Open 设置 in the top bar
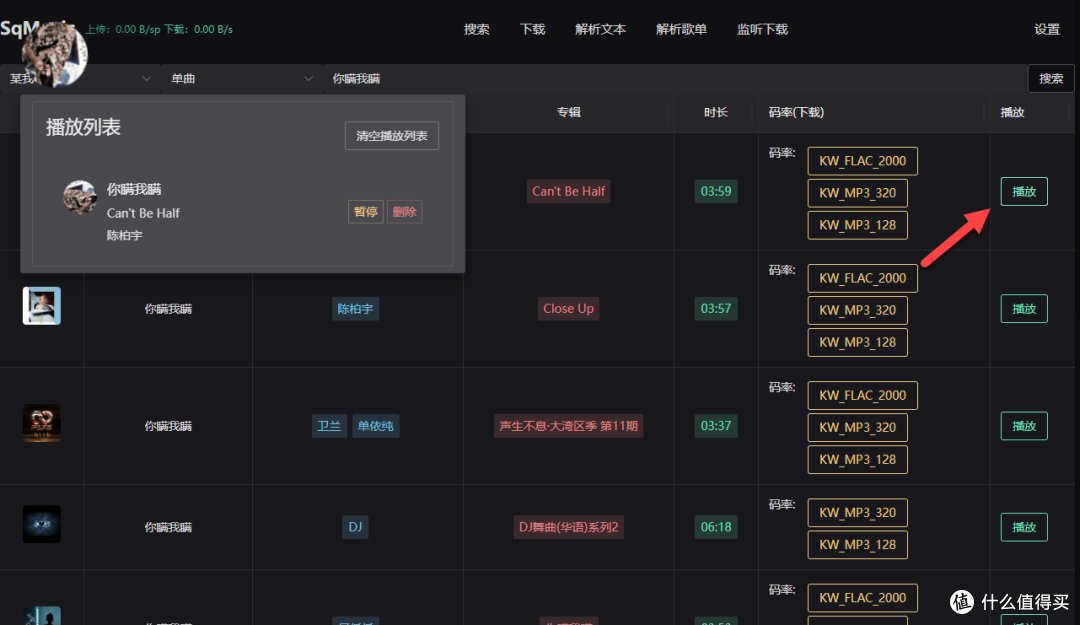 pos(1047,30)
